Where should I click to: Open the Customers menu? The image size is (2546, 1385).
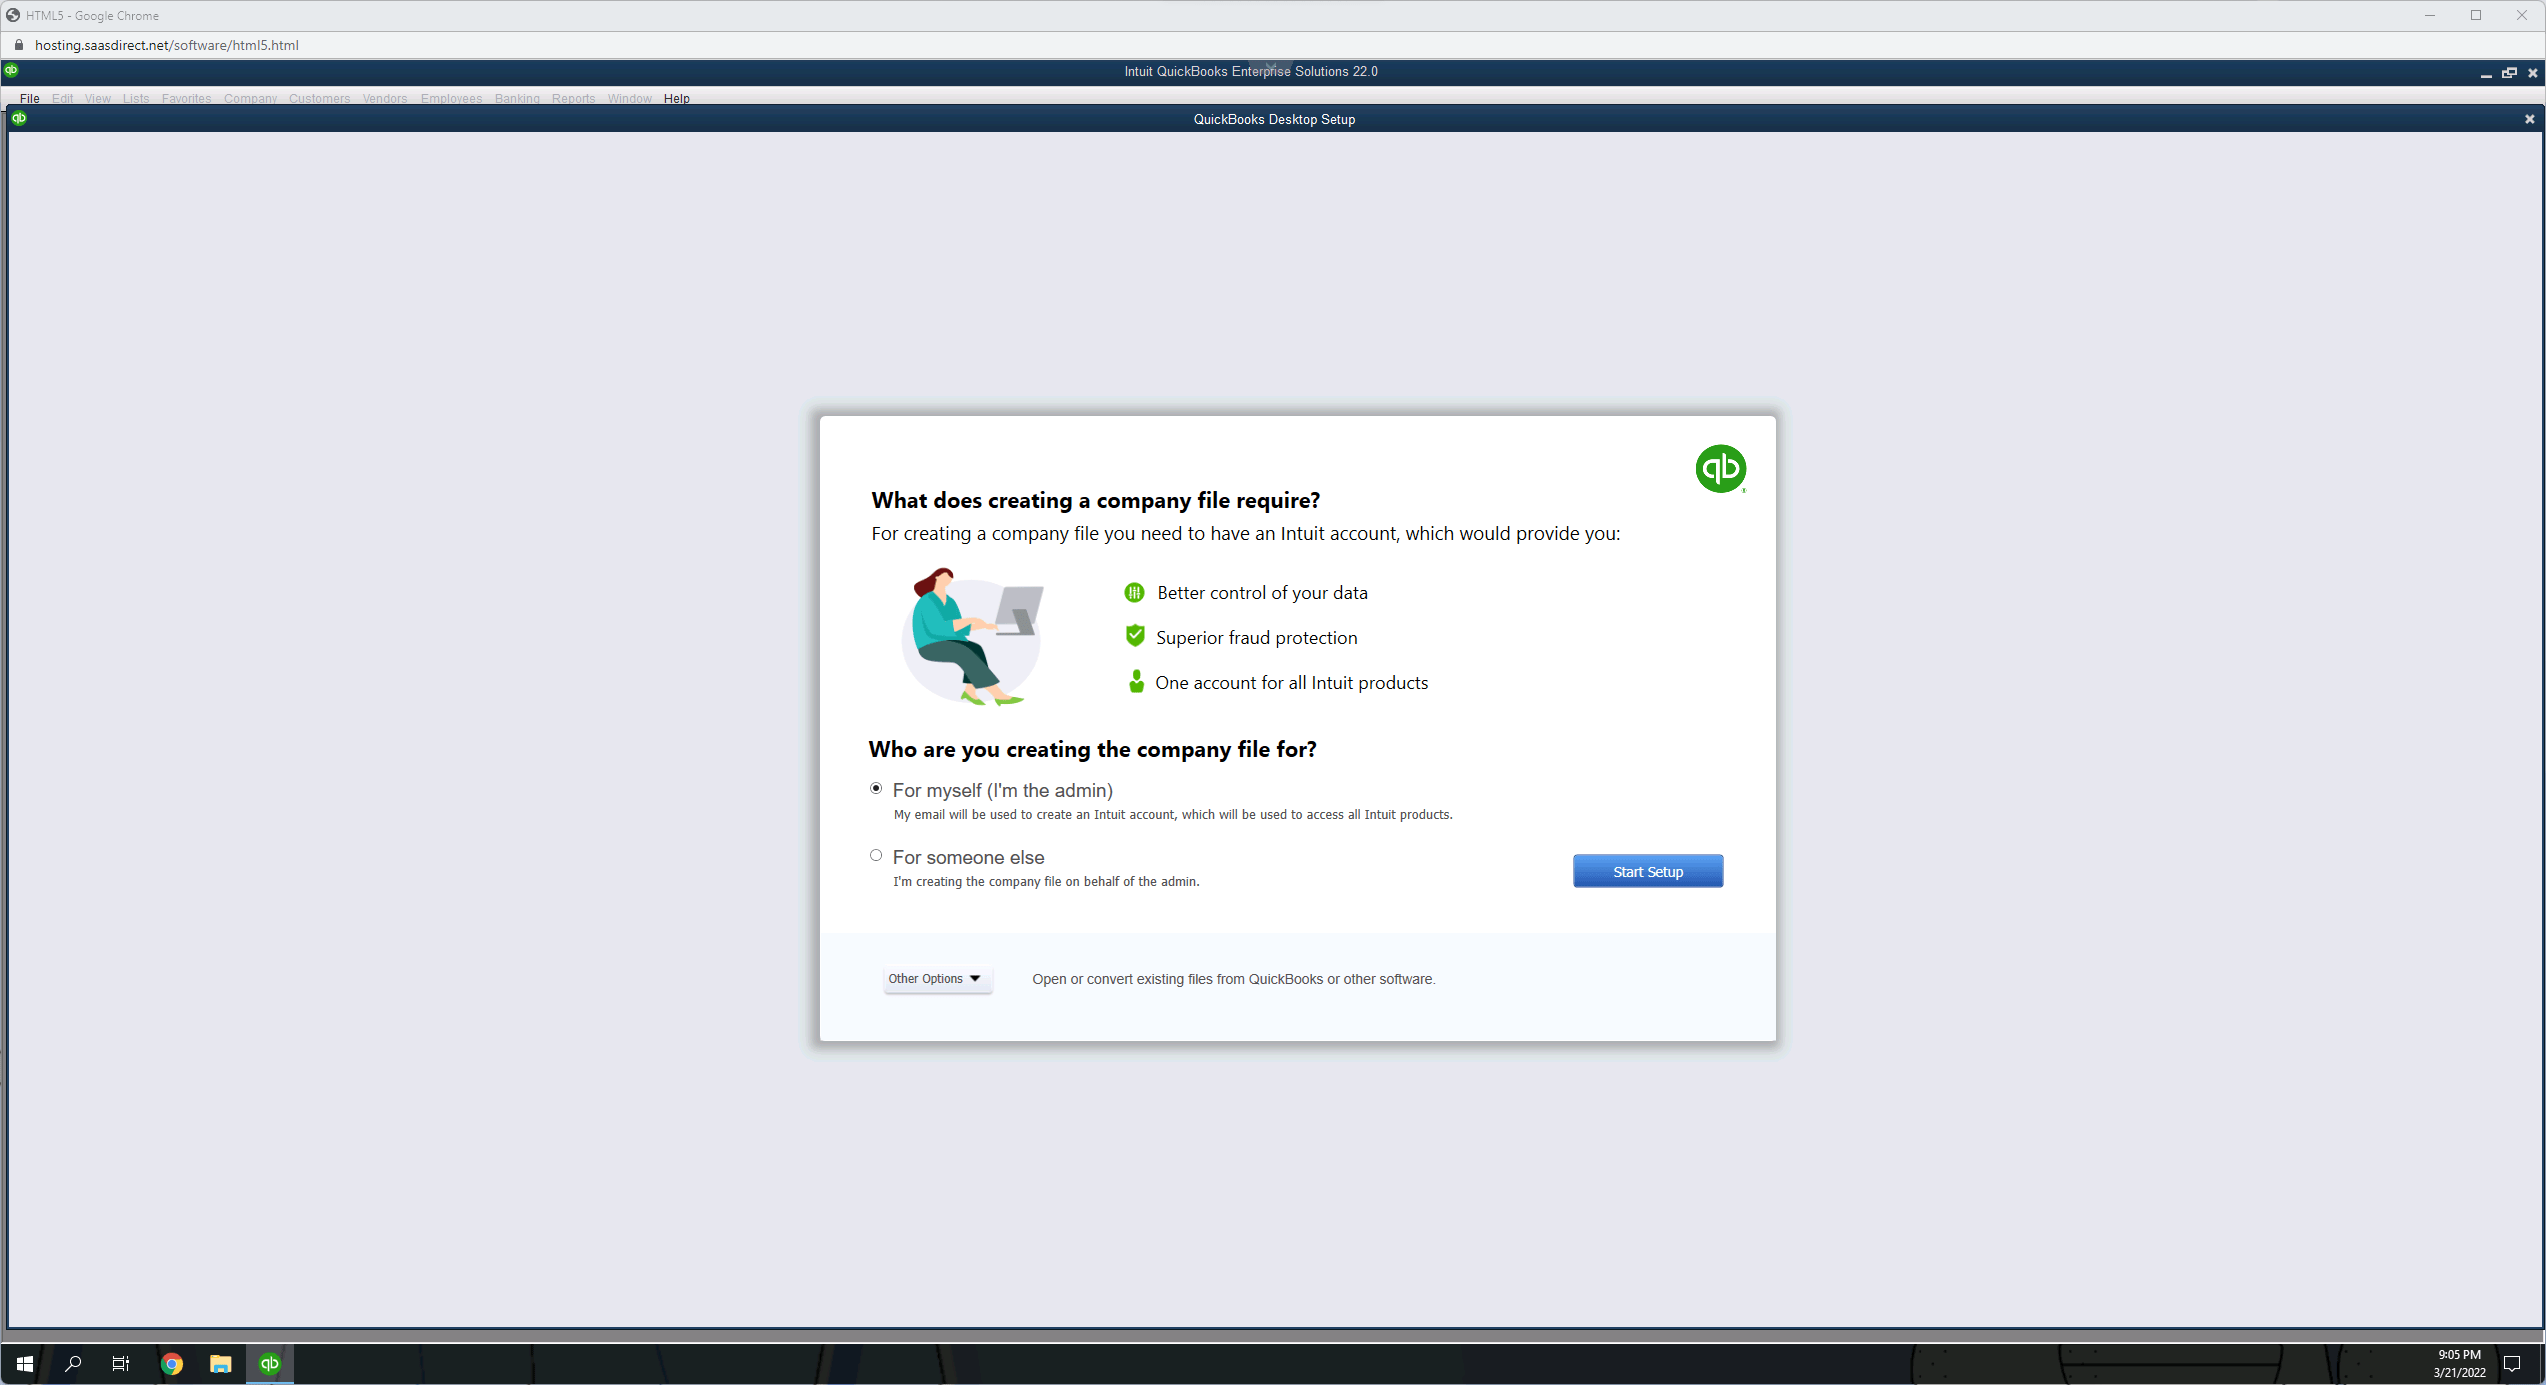319,98
